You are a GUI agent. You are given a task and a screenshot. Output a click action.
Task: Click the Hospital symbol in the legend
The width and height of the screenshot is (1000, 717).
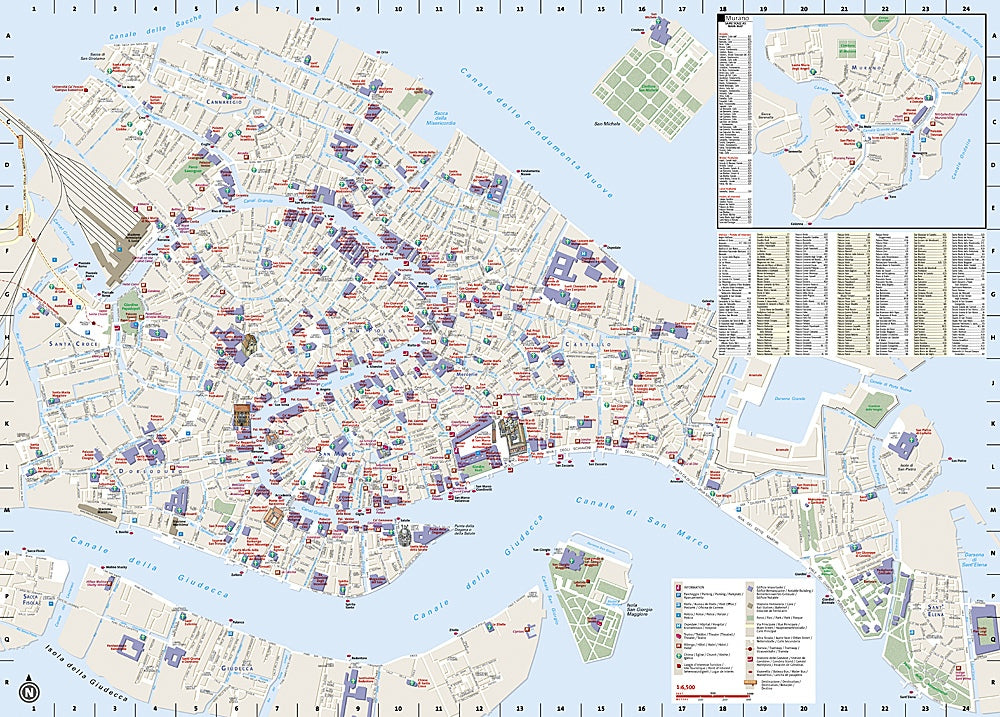pyautogui.click(x=680, y=625)
